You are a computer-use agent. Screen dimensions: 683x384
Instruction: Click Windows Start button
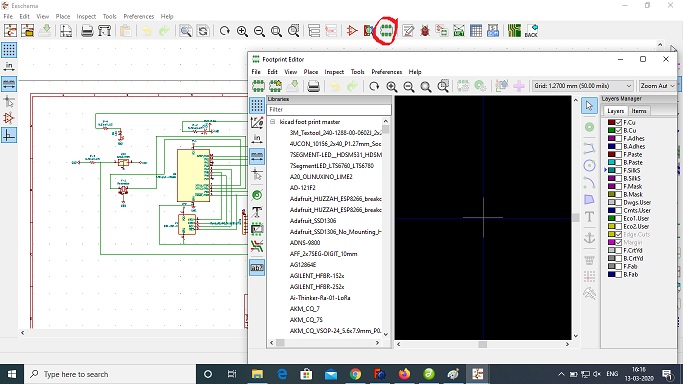[x=12, y=374]
